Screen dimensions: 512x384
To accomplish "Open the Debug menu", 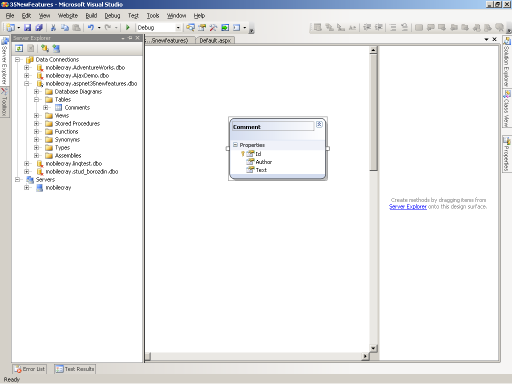I will pos(112,16).
